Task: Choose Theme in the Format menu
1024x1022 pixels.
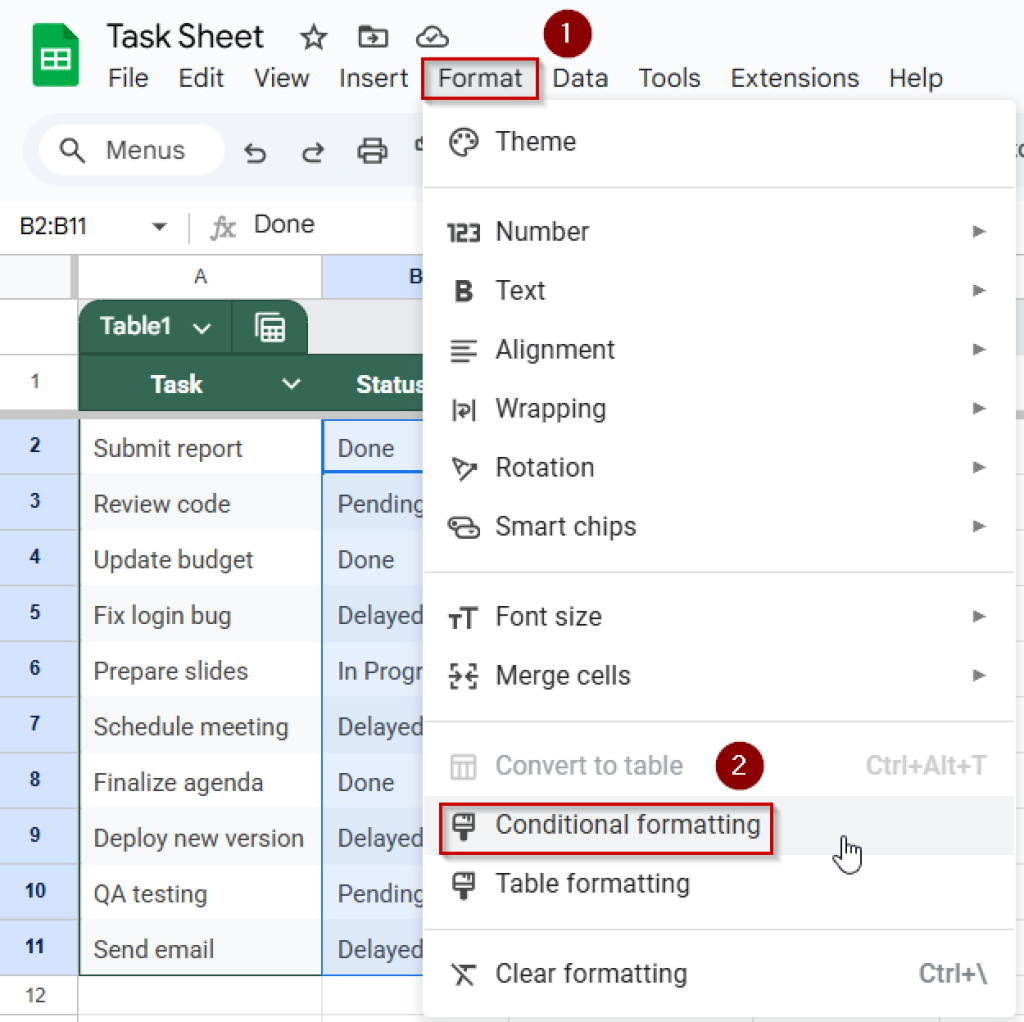Action: pos(535,142)
